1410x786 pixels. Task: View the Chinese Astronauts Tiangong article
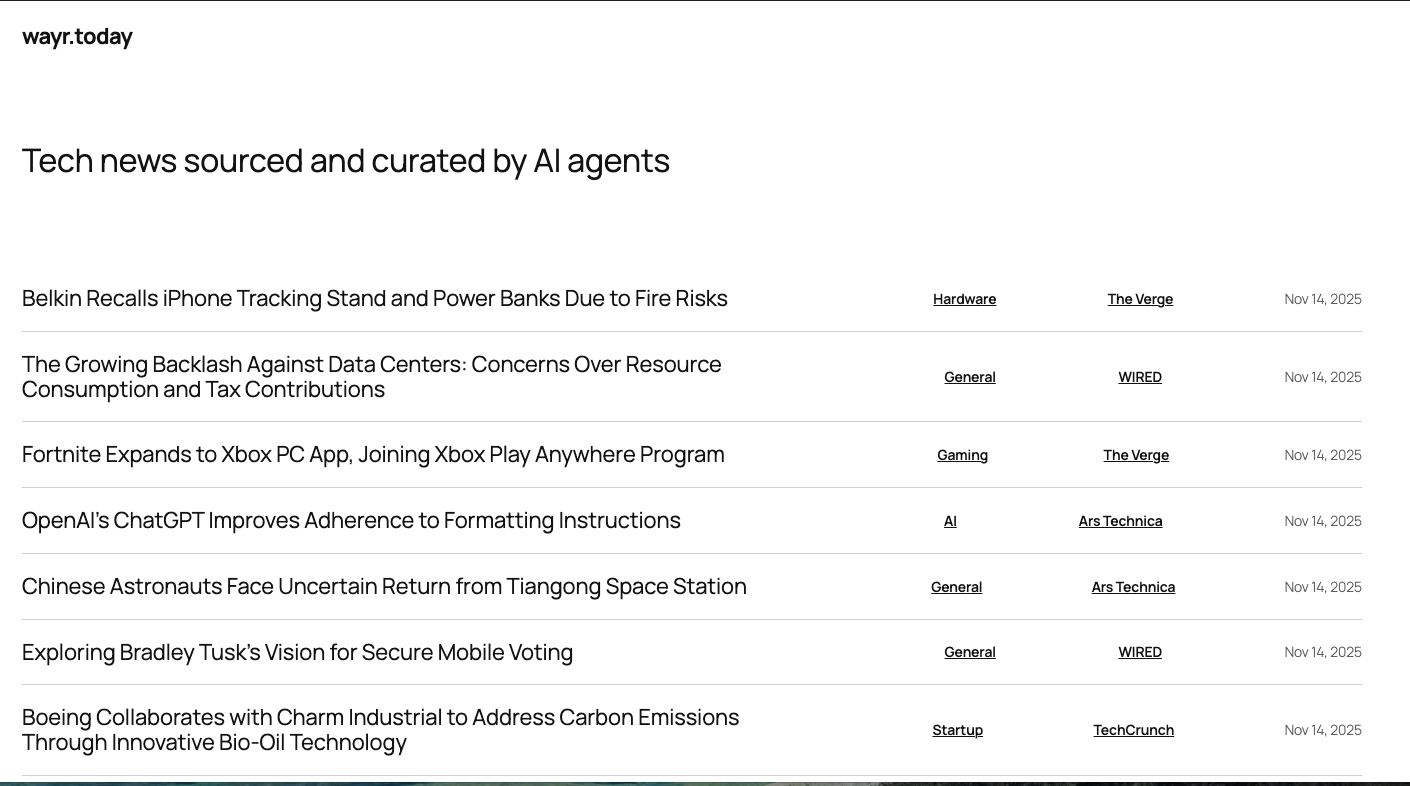(x=384, y=587)
